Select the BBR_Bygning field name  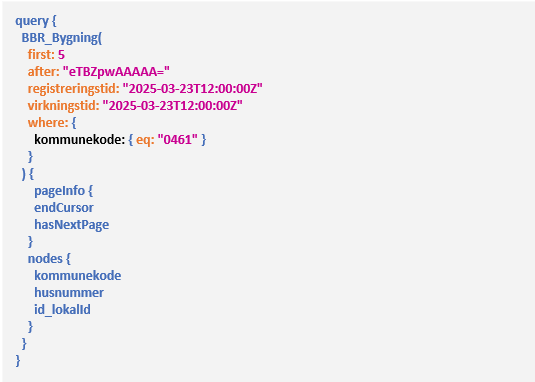point(60,38)
